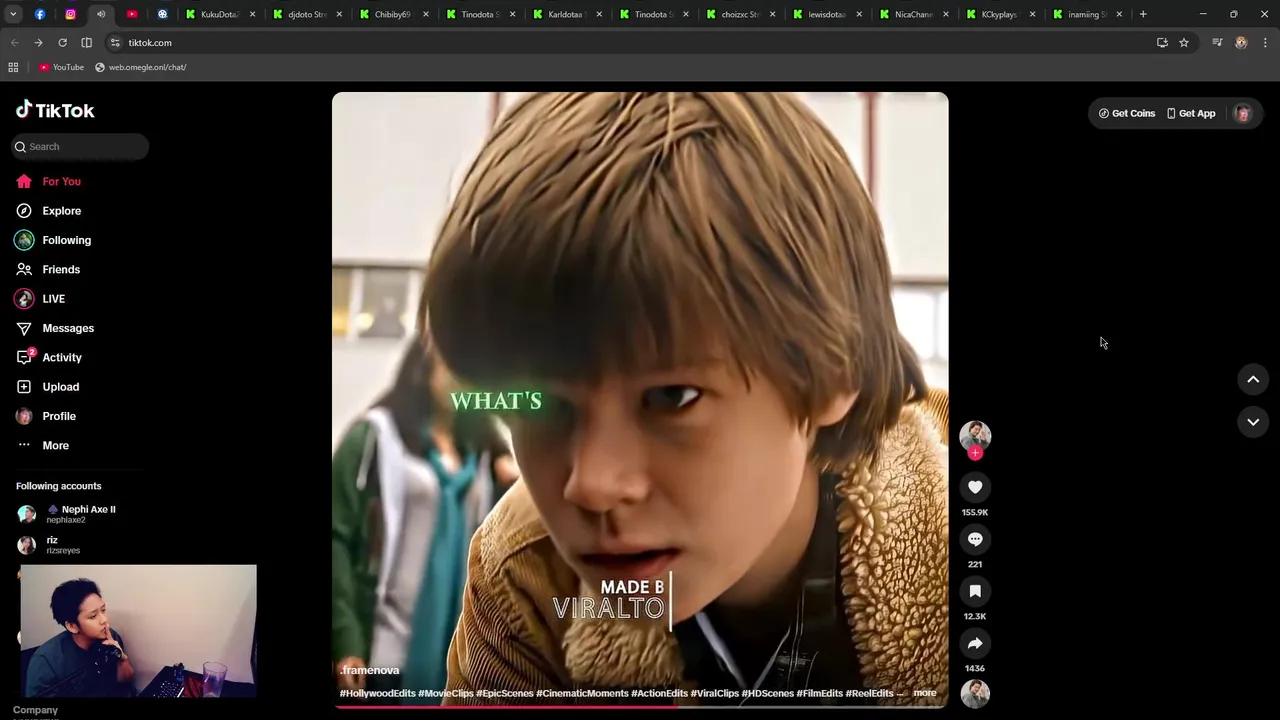Seek along the video progress bar

640,706
